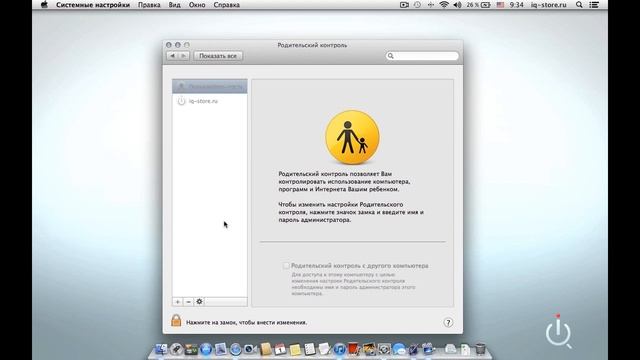Open the Wi-Fi status menu
Image resolution: width=640 pixels, height=360 pixels.
444,5
